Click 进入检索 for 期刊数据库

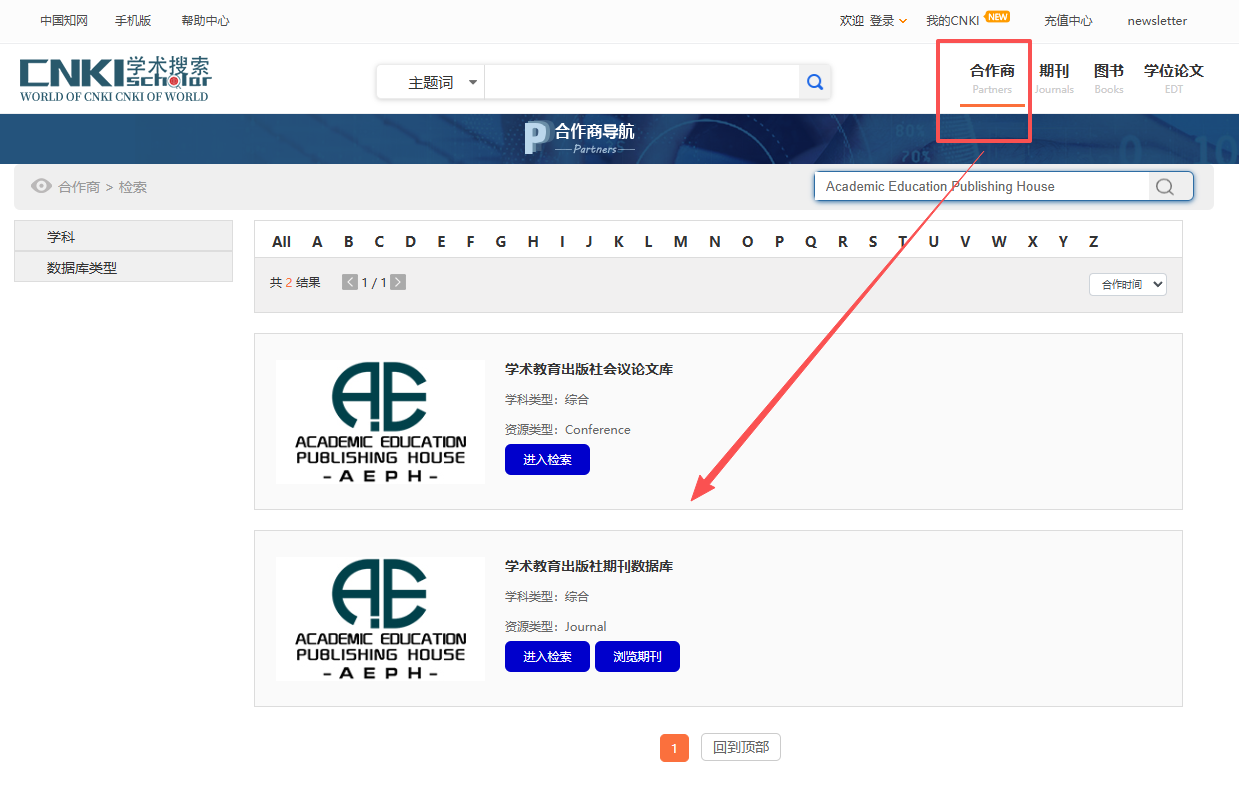click(547, 657)
